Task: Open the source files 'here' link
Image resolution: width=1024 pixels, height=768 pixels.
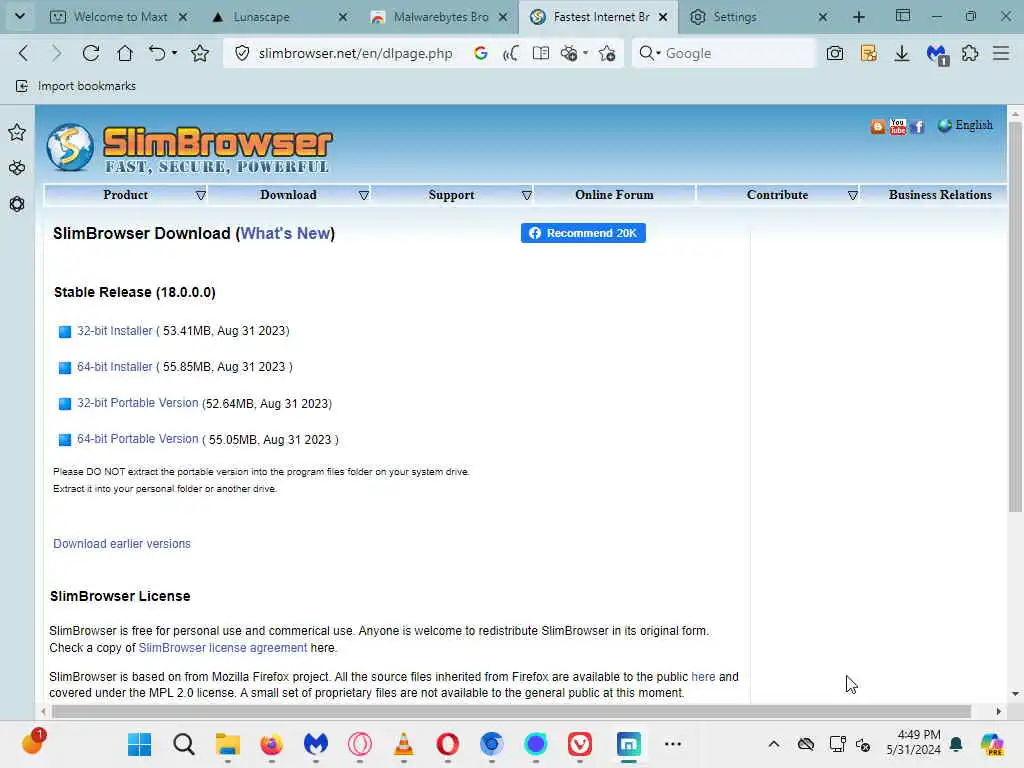Action: point(703,677)
